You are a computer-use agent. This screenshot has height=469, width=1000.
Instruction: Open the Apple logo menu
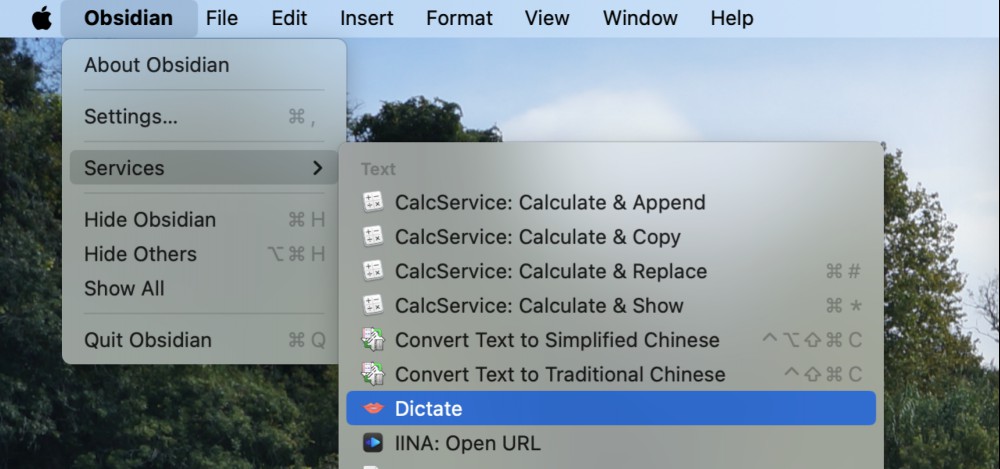[41, 18]
